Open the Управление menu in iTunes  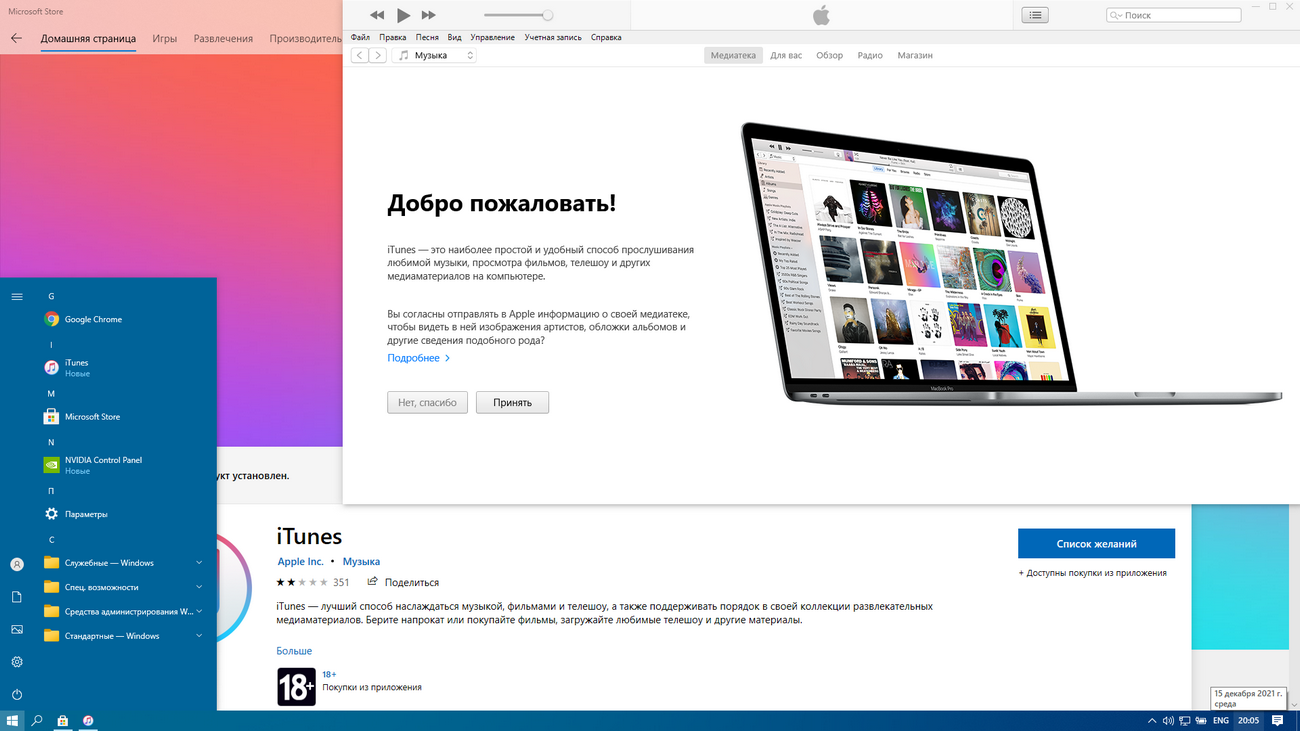click(493, 37)
